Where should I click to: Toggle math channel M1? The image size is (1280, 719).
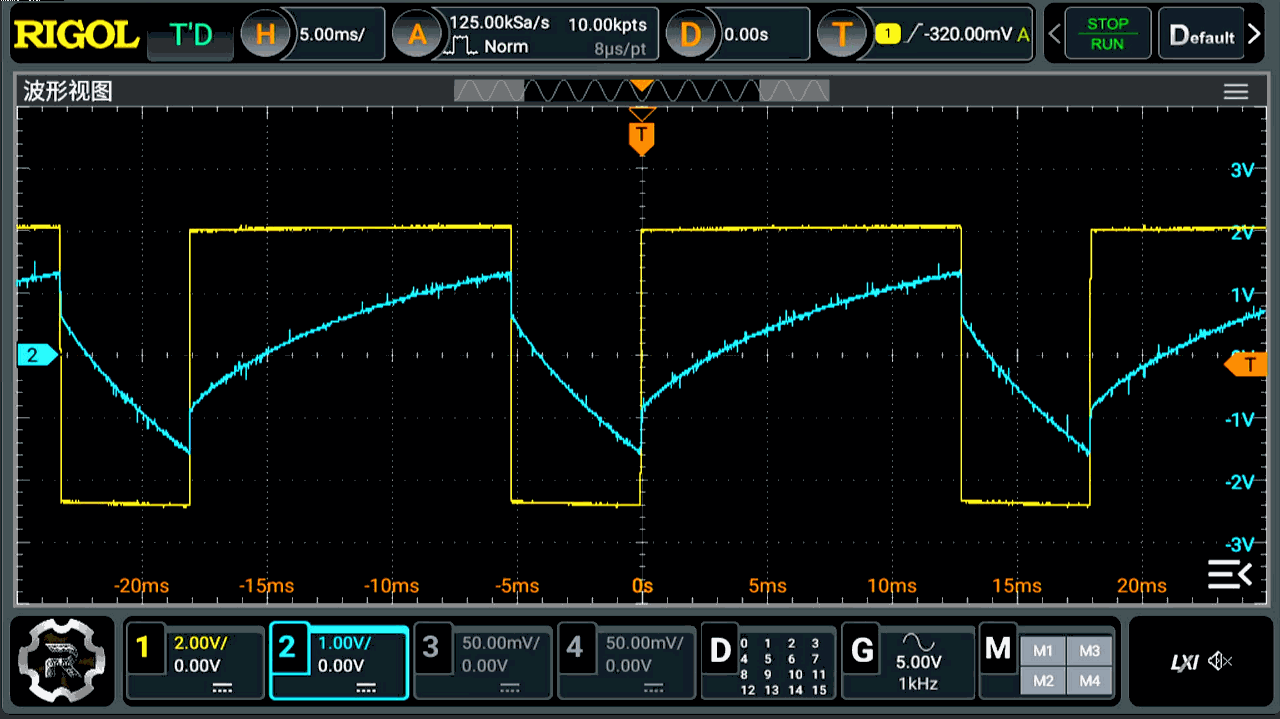pos(1042,651)
